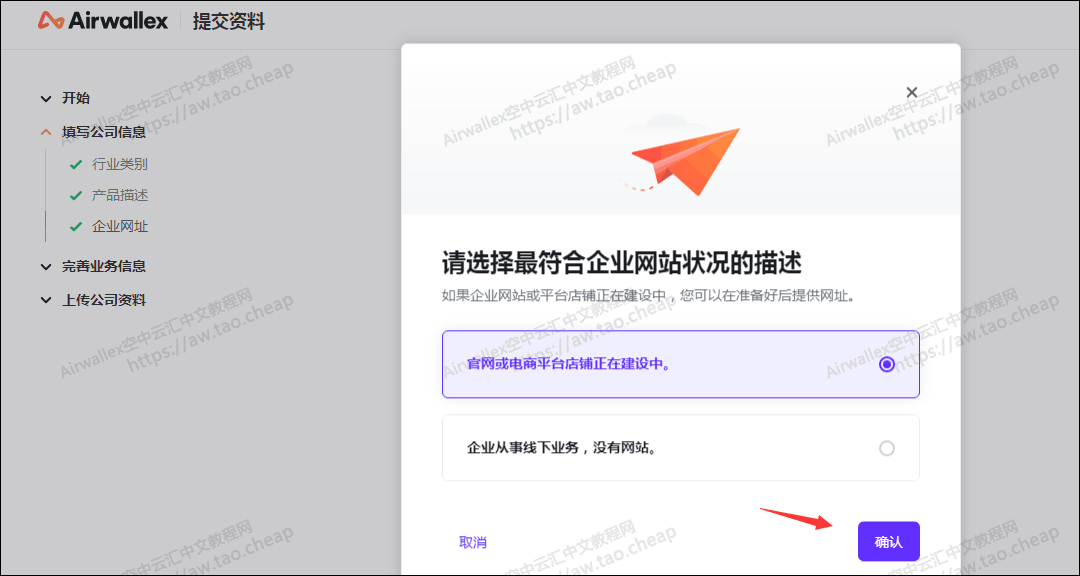Click the heading 请选择最符合企业网站状况的描述
The image size is (1080, 576).
point(622,263)
